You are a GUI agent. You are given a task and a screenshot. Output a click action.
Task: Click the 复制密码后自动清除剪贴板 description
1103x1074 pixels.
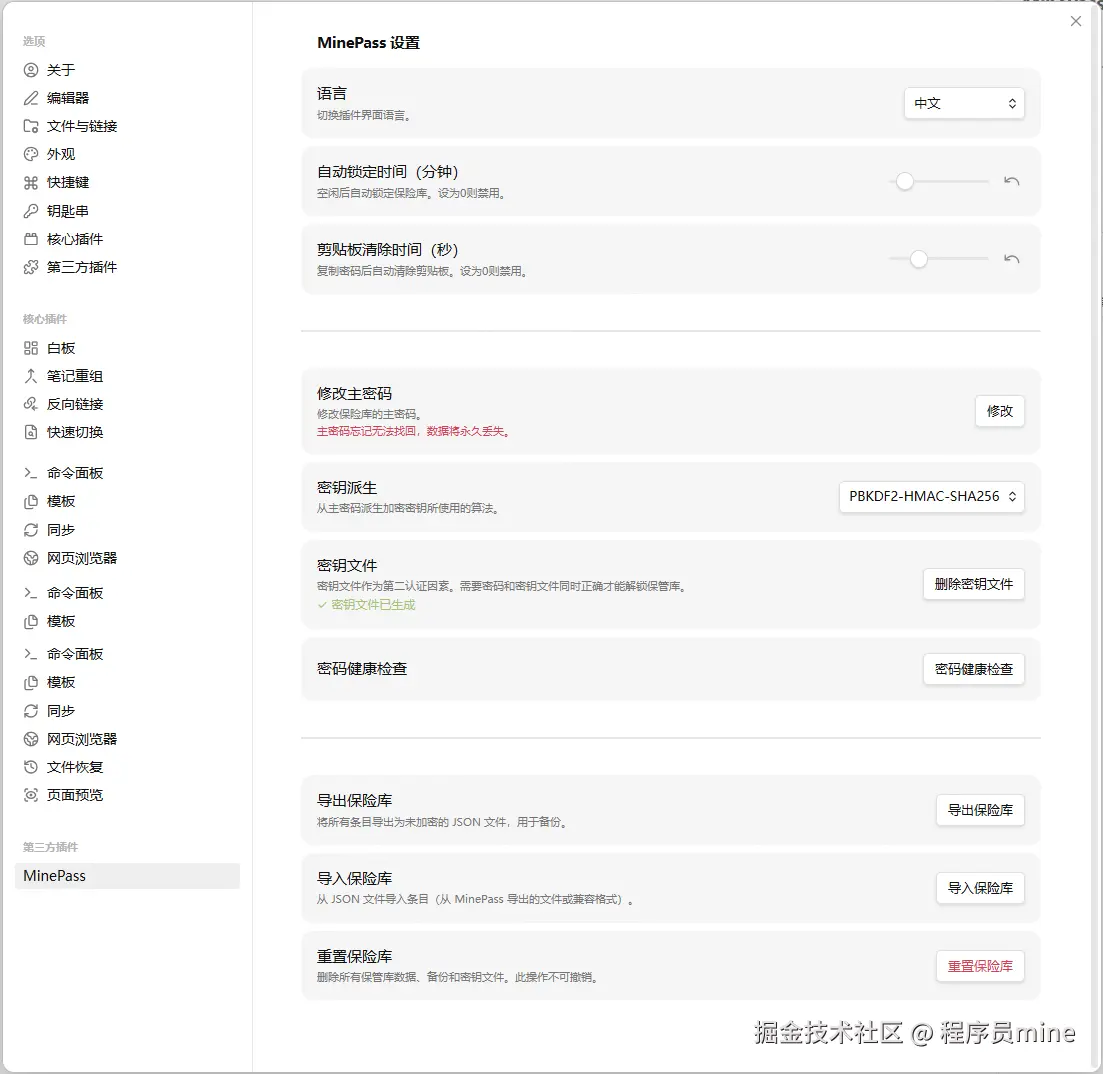[422, 271]
